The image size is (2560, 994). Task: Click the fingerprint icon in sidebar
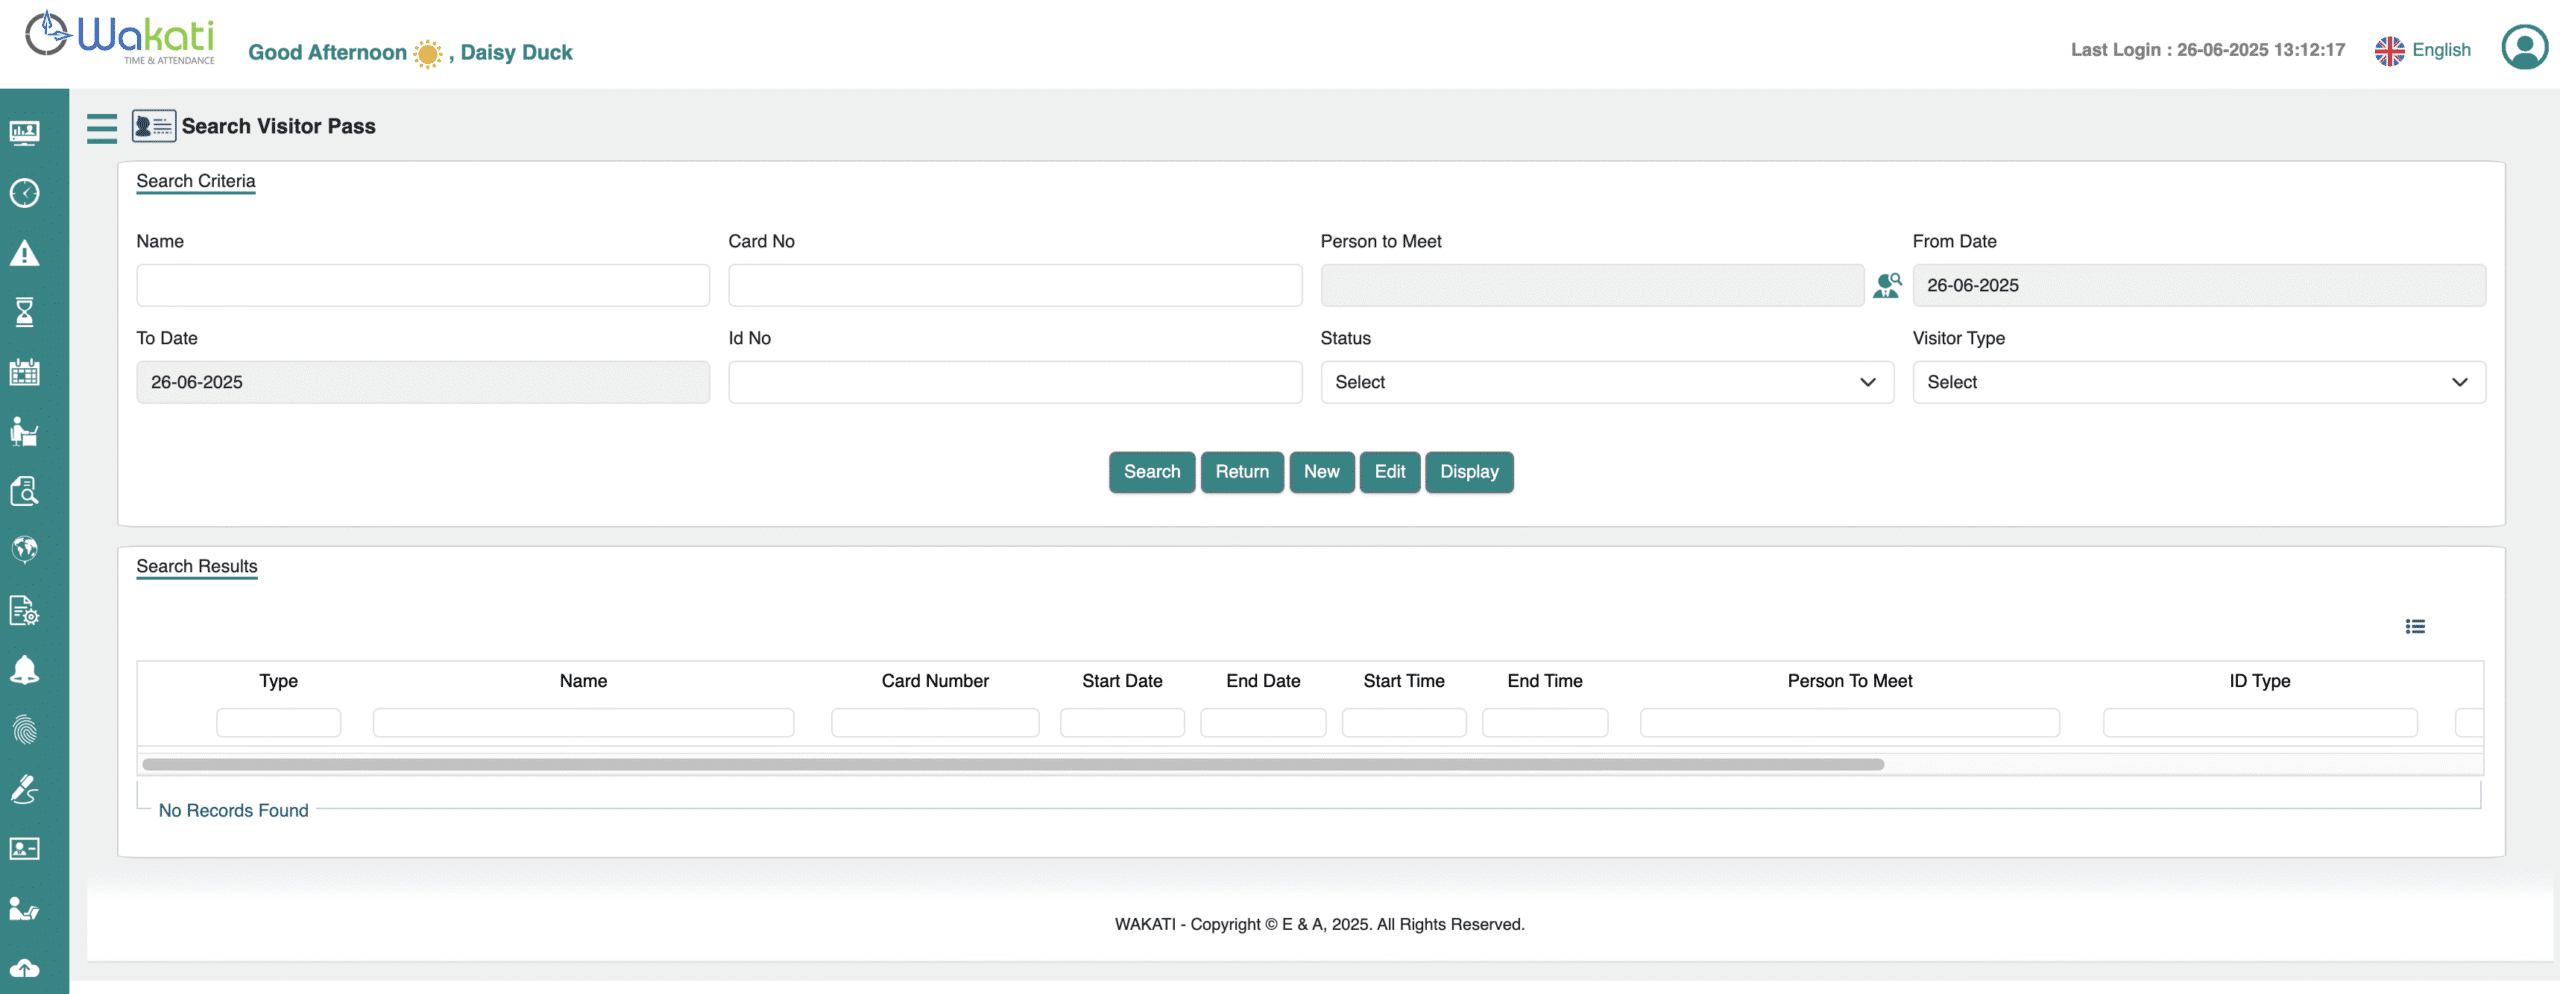pyautogui.click(x=25, y=730)
